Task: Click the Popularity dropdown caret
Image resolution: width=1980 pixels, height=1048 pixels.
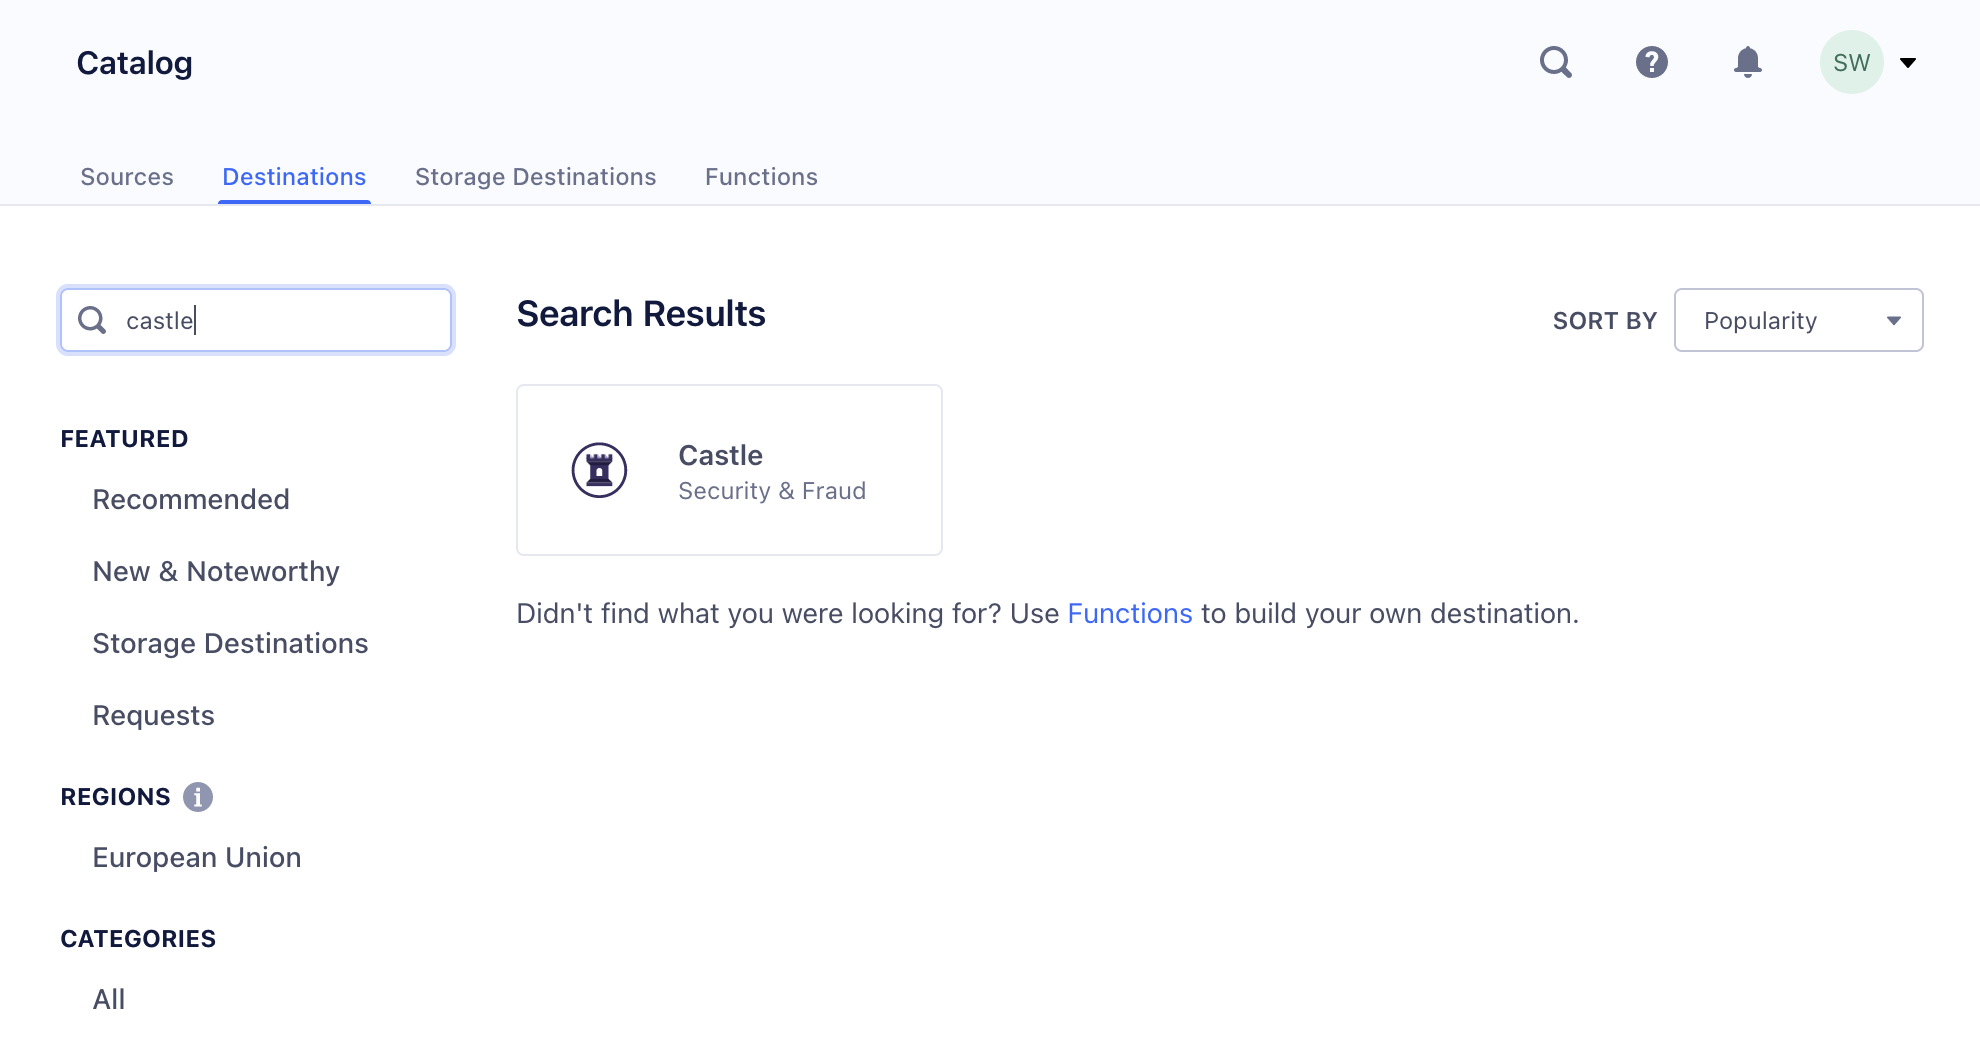Action: pos(1894,321)
